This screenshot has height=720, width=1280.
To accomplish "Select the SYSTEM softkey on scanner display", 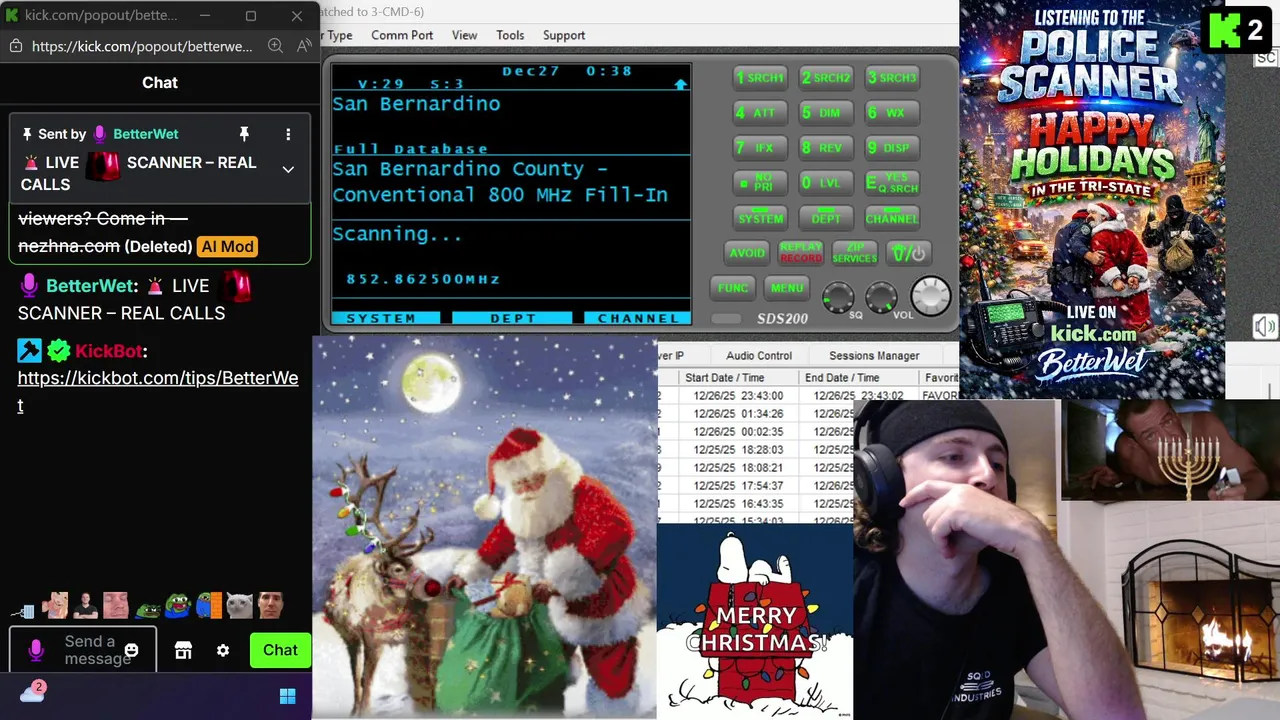I will 385,318.
